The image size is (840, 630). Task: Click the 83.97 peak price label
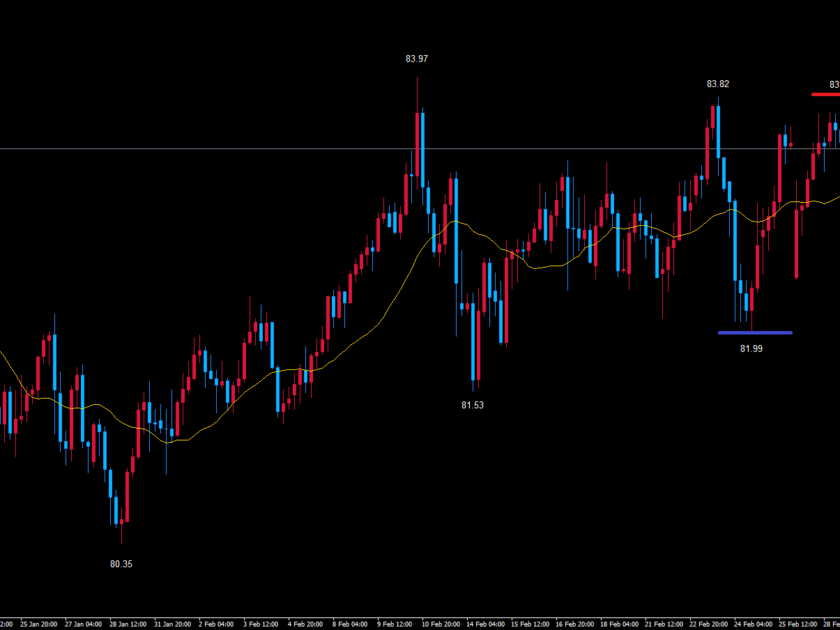[x=417, y=59]
